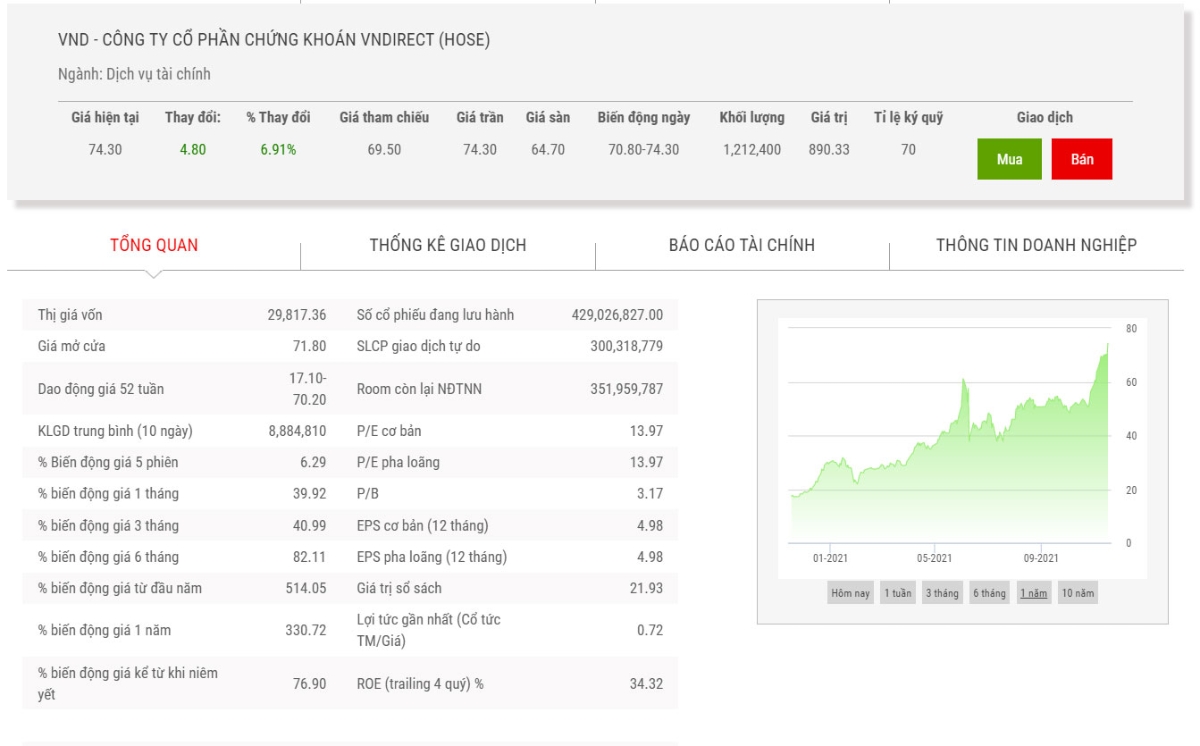Switch to the Tổng quan tab
The image size is (1200, 746).
point(154,245)
